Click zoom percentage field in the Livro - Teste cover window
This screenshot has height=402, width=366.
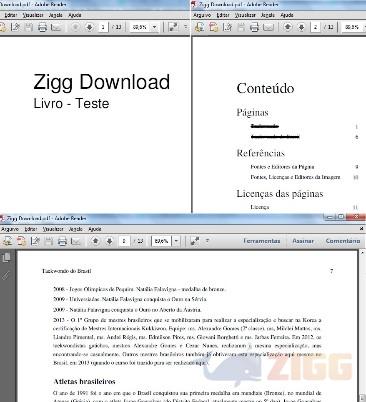pyautogui.click(x=140, y=27)
